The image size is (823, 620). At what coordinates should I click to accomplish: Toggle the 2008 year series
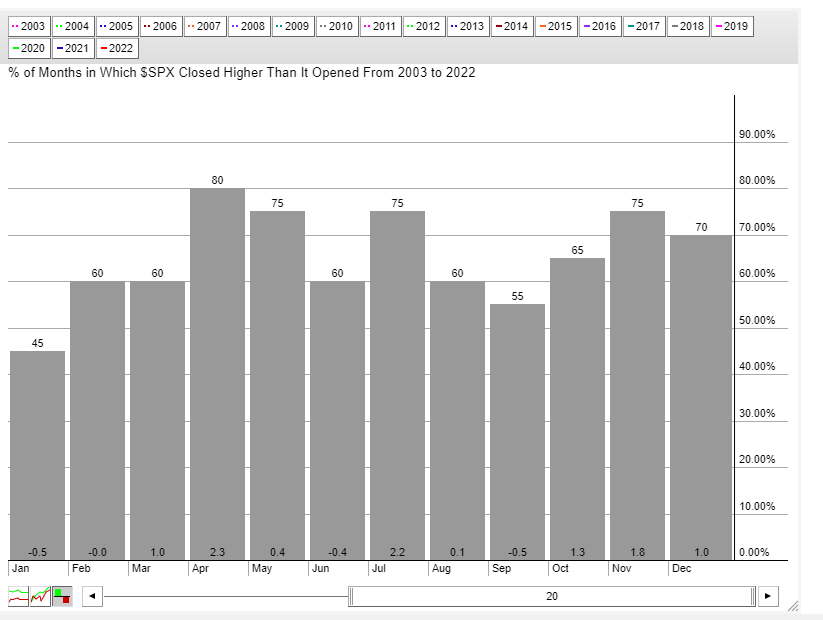click(x=248, y=26)
